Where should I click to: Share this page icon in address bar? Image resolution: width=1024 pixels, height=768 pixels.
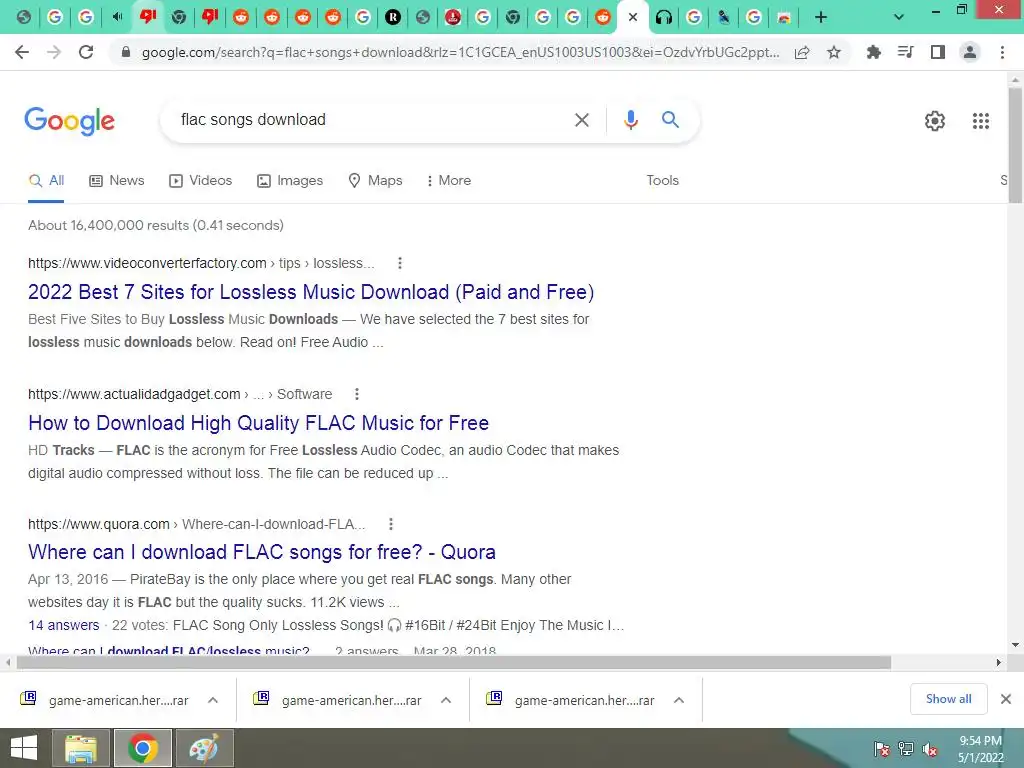[802, 52]
